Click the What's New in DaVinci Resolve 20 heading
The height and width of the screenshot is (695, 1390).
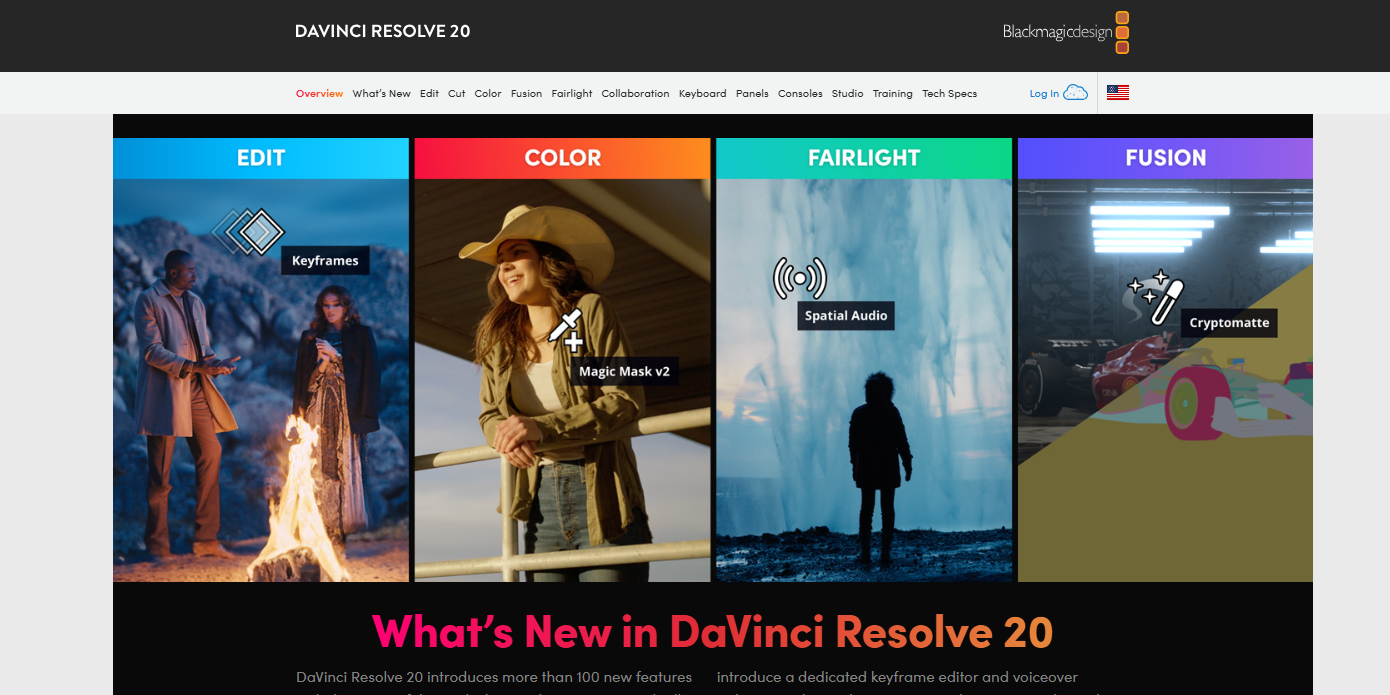click(x=713, y=632)
